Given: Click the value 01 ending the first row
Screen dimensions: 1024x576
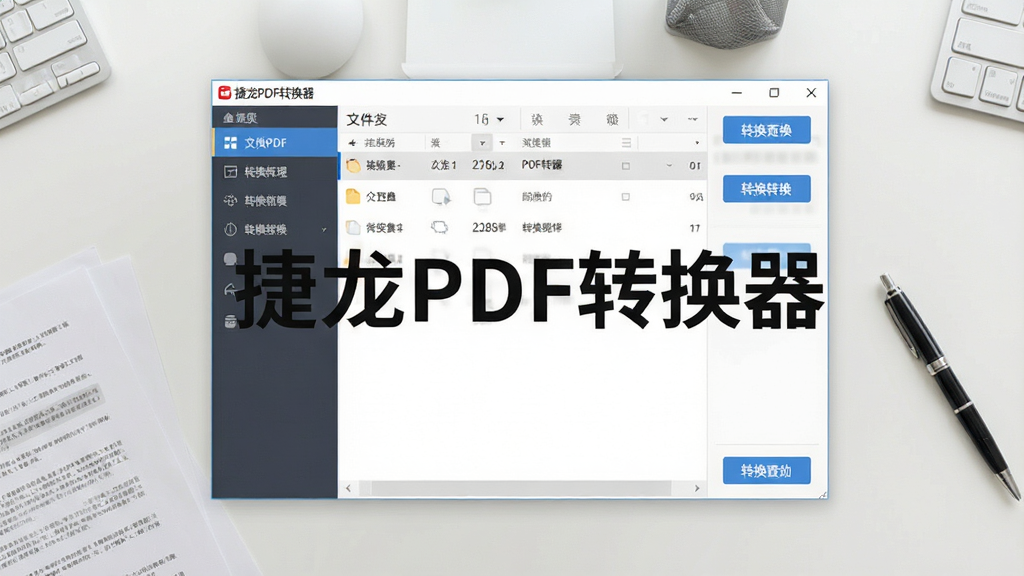Looking at the screenshot, I should [695, 166].
